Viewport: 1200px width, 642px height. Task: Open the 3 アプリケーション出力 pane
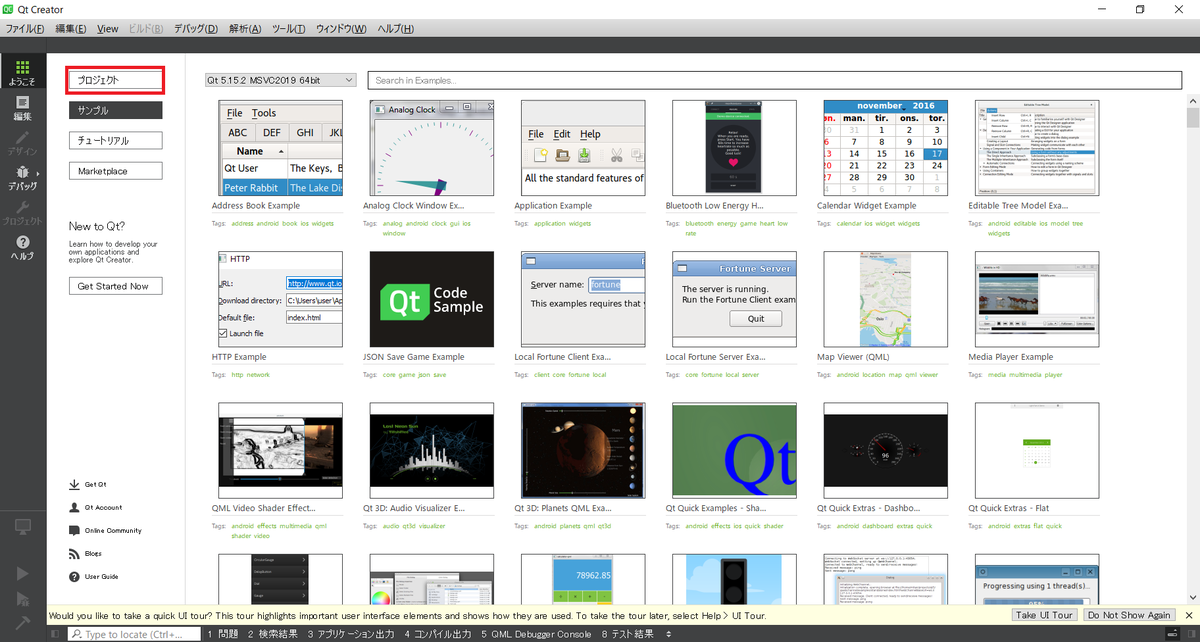(353, 634)
